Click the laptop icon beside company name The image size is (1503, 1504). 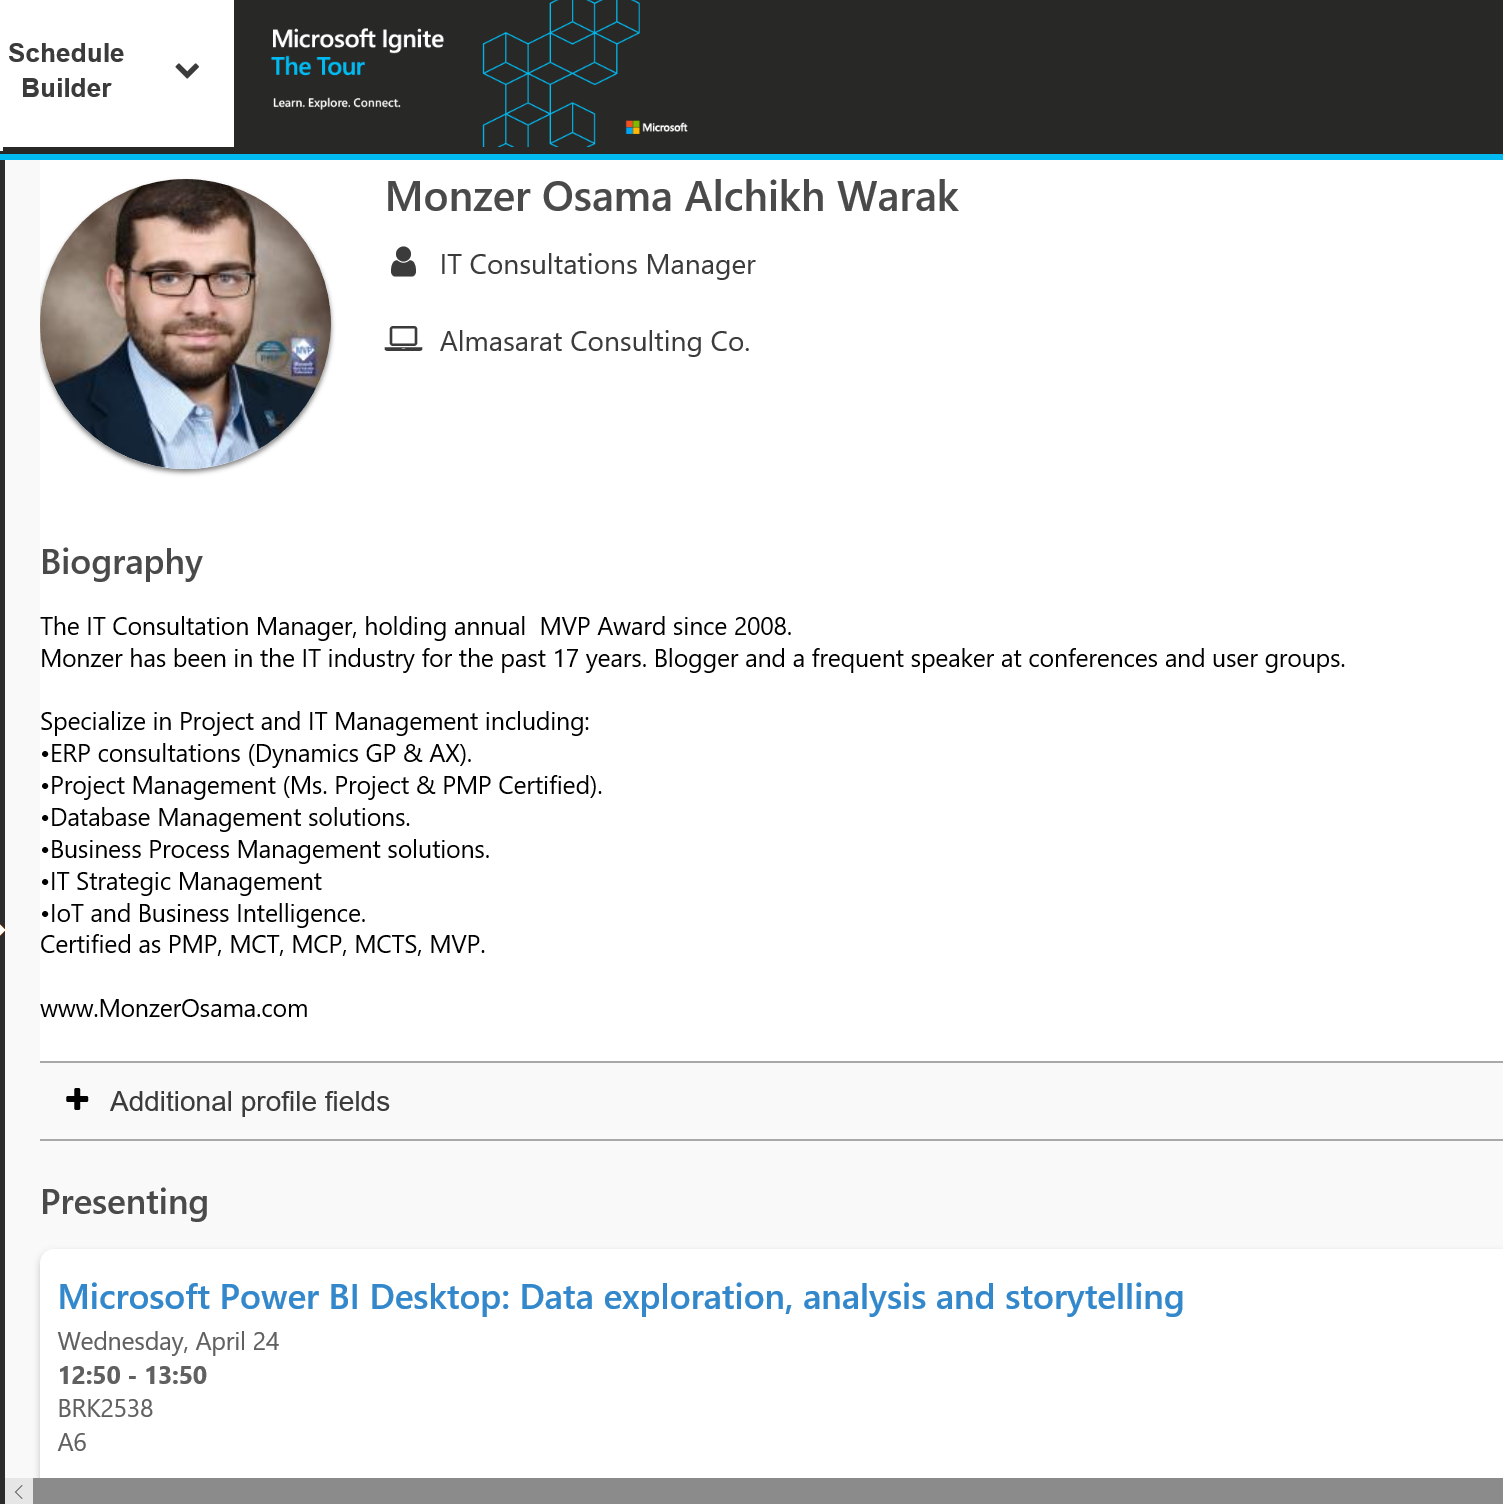coord(403,339)
